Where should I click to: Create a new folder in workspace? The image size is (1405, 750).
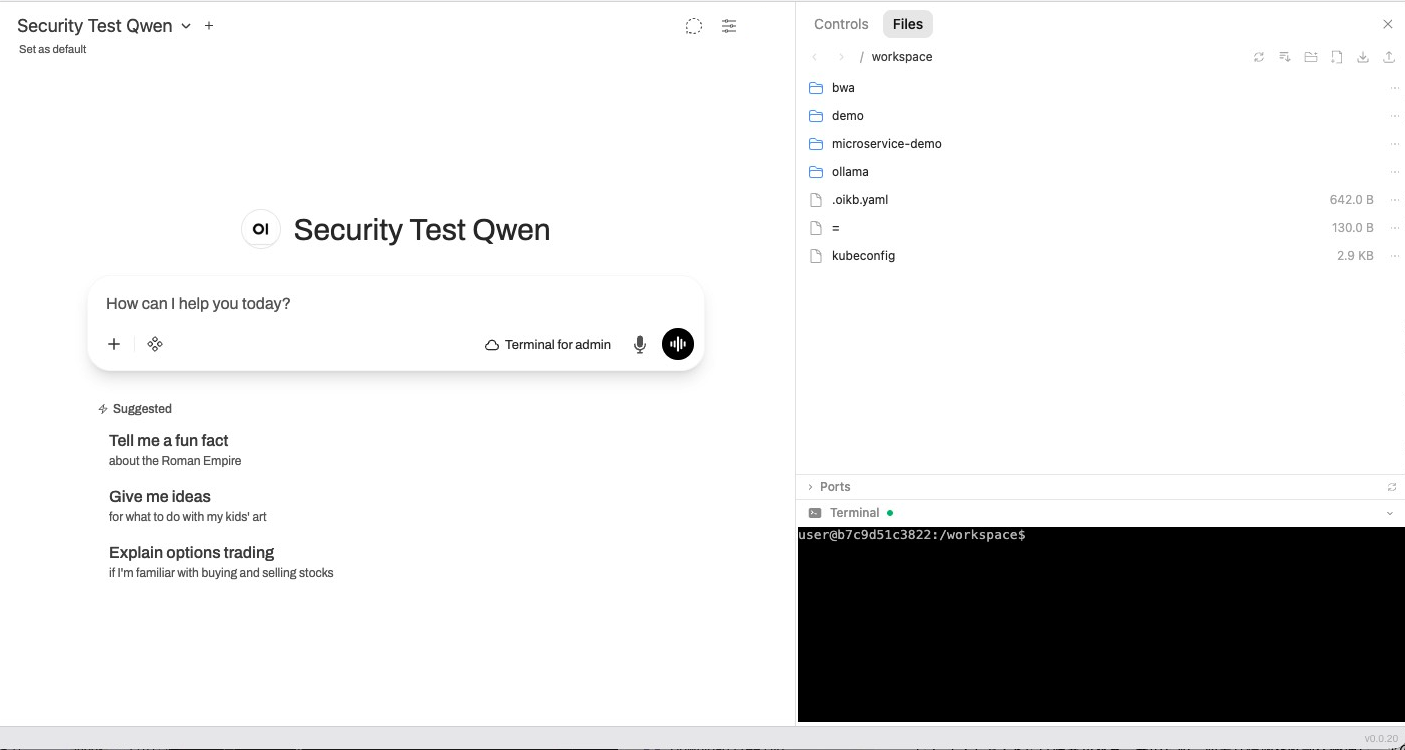pyautogui.click(x=1311, y=57)
